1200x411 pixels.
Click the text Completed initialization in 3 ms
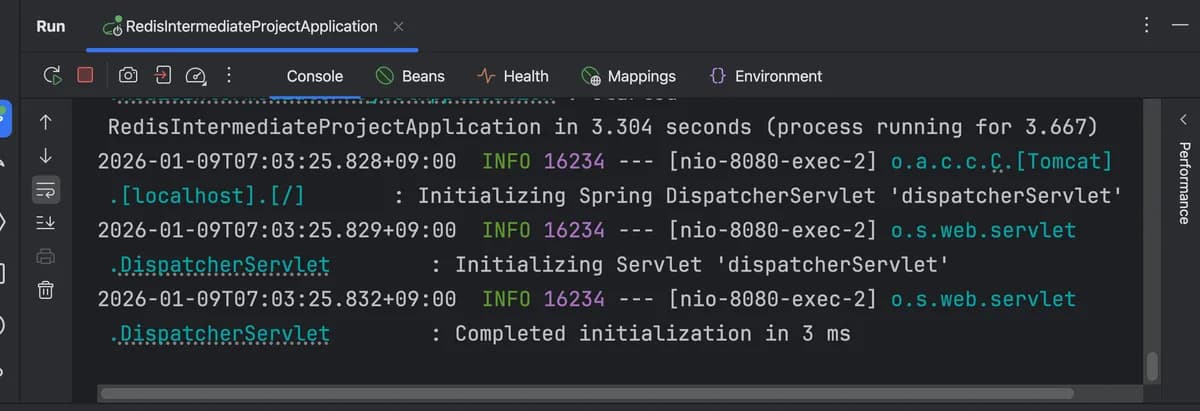[653, 334]
